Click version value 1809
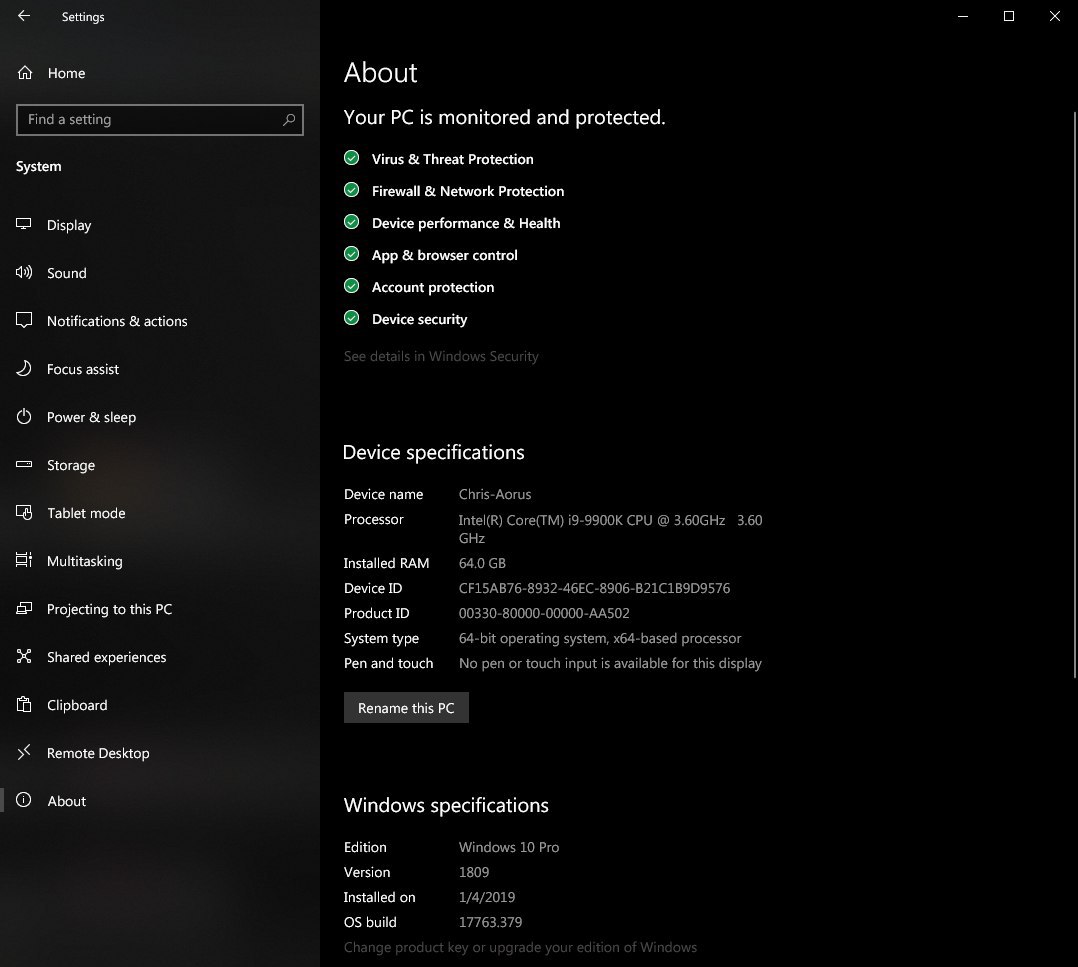Screen dimensions: 1078x967 tap(474, 872)
